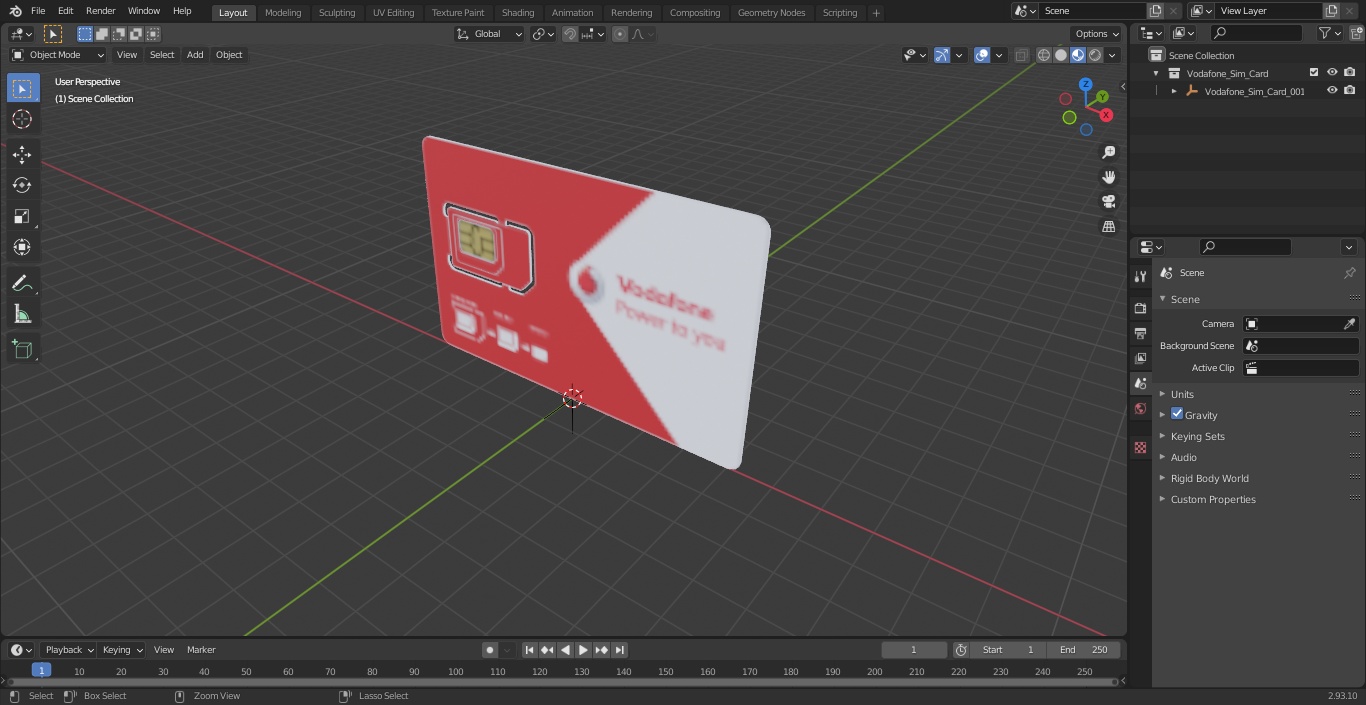
Task: Open the Keying dropdown in the timeline
Action: 122,650
